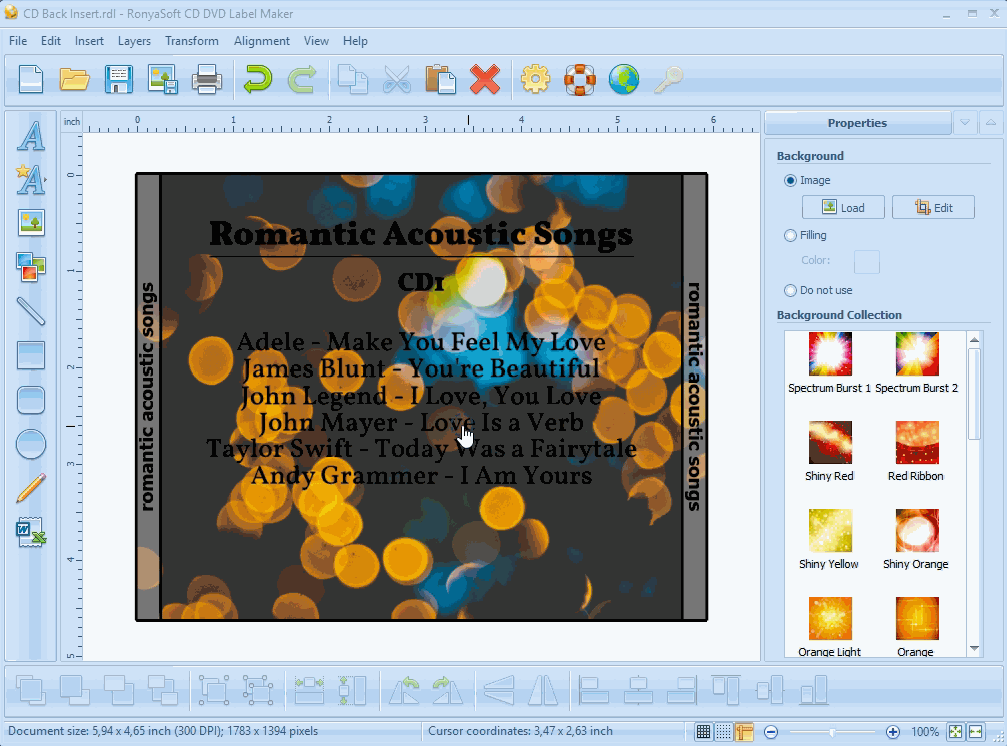Choose the Orange Light background
The image size is (1007, 746).
(830, 627)
